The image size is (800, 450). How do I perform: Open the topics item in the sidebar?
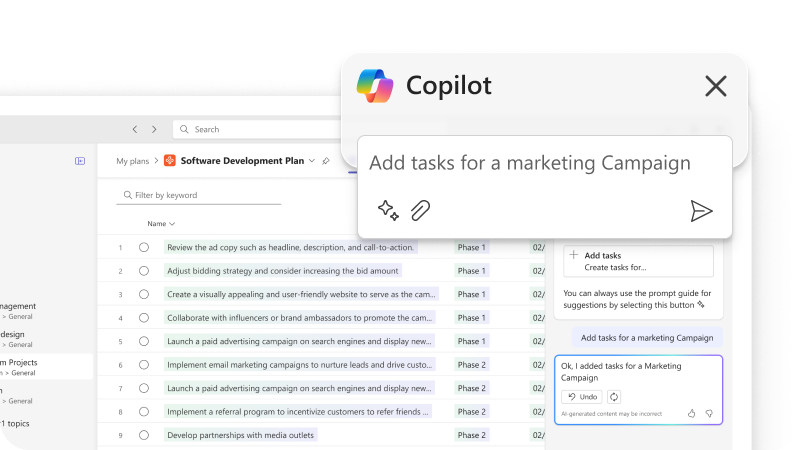15,423
